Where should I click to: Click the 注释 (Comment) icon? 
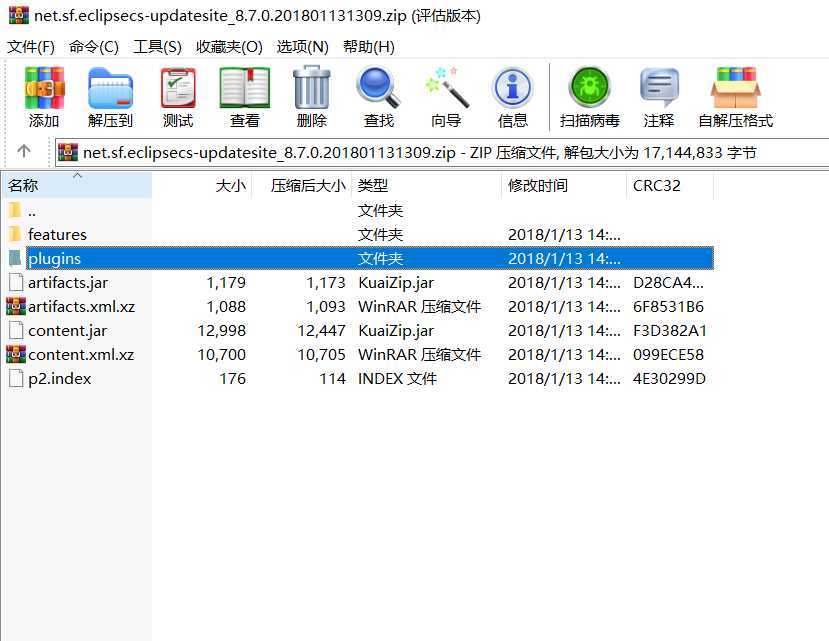[x=659, y=88]
